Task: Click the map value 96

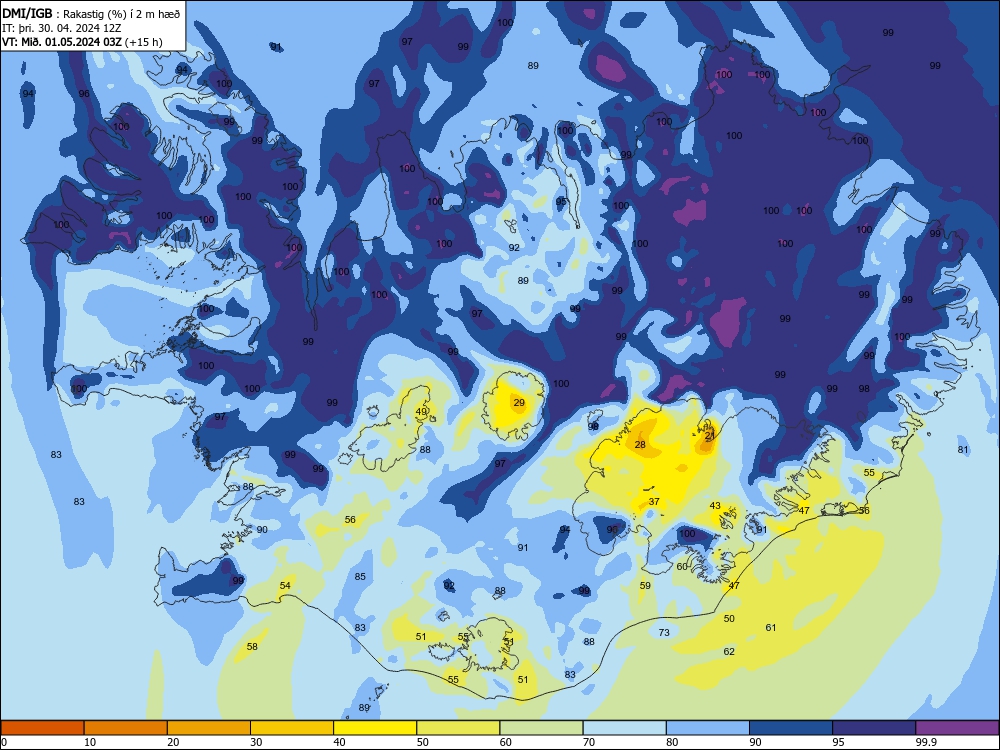Action: (x=84, y=94)
